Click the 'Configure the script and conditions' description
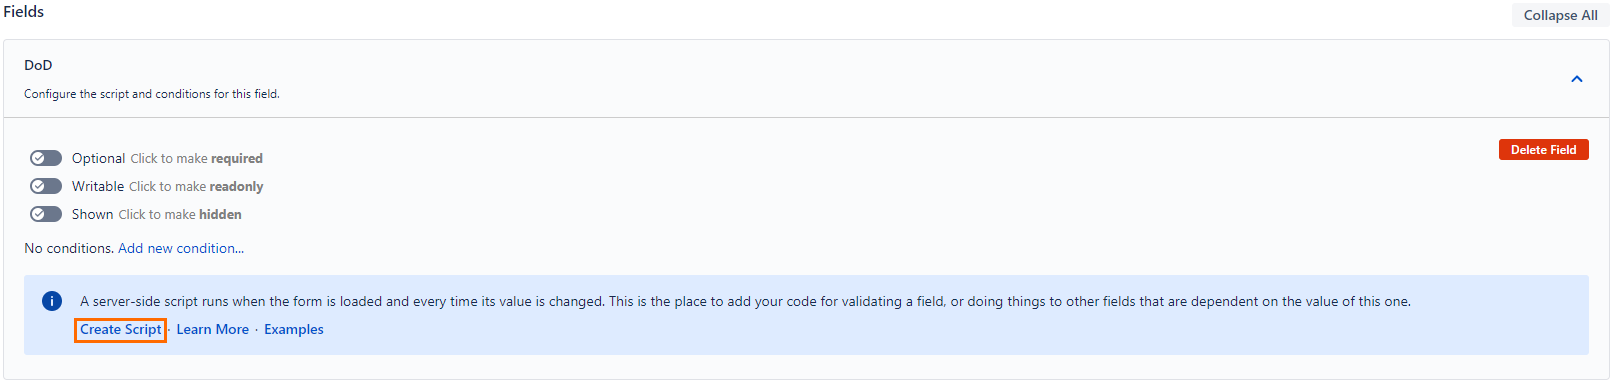Screen dimensions: 1613x380 pyautogui.click(x=152, y=94)
